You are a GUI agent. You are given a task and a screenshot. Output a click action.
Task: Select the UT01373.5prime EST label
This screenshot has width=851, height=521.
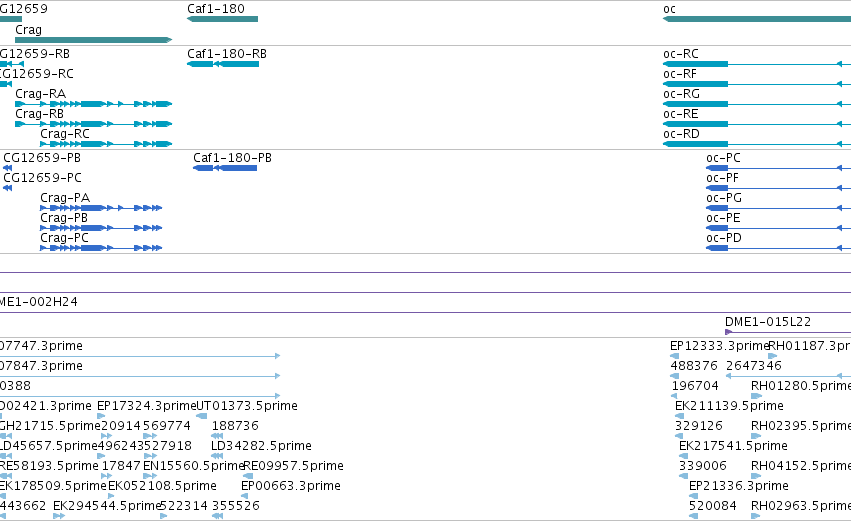pos(247,406)
